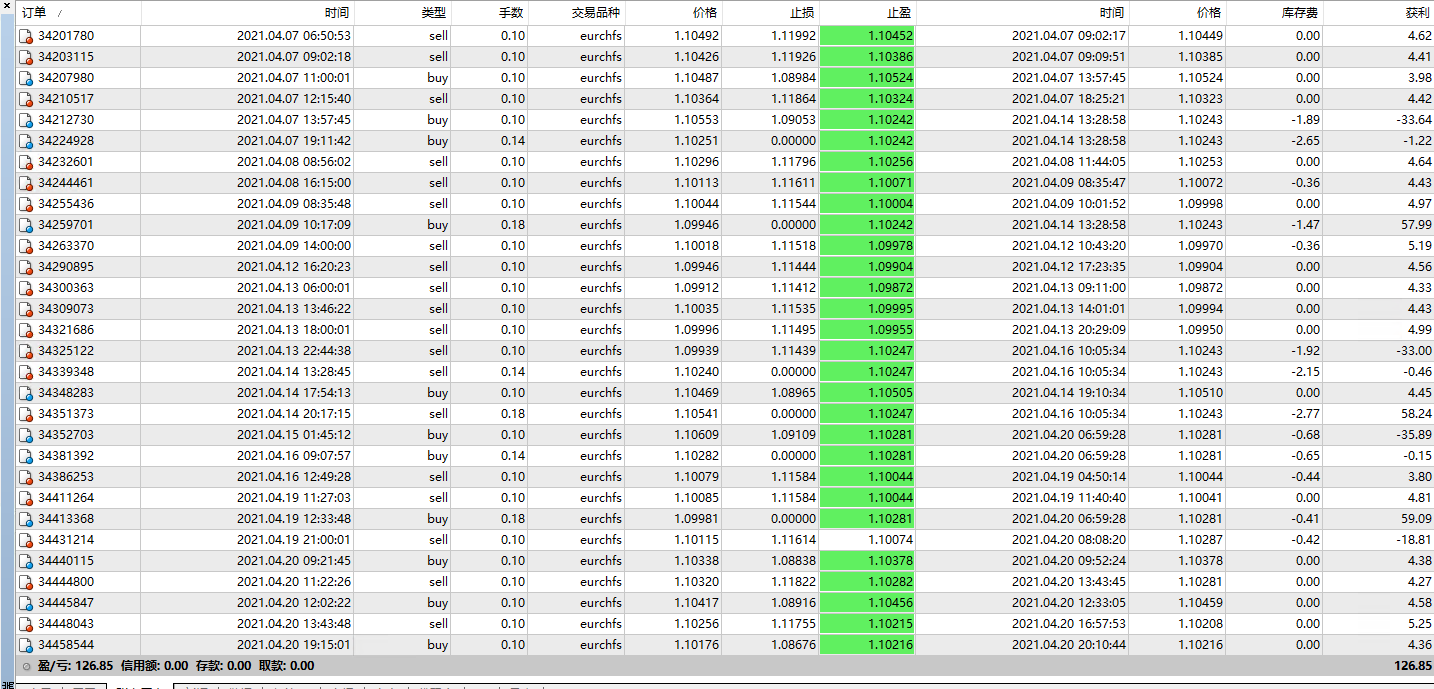This screenshot has height=689, width=1434.
Task: Click the buy order icon for 34348283
Action: (26, 393)
